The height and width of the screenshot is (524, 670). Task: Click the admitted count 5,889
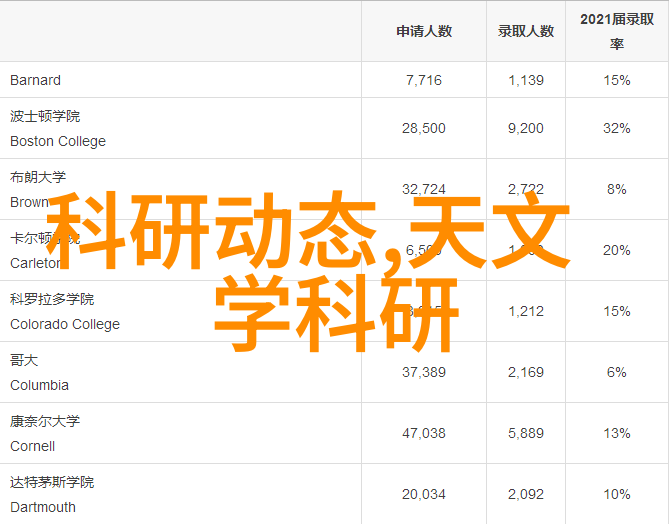[526, 433]
